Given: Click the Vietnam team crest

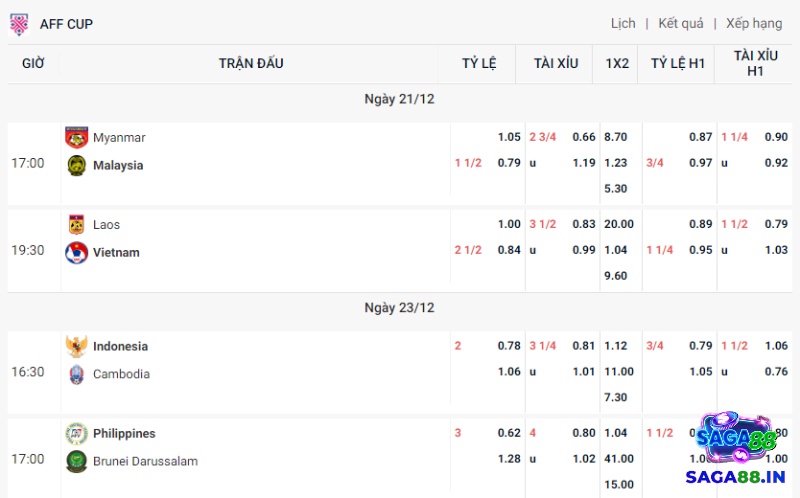Looking at the screenshot, I should coord(76,253).
